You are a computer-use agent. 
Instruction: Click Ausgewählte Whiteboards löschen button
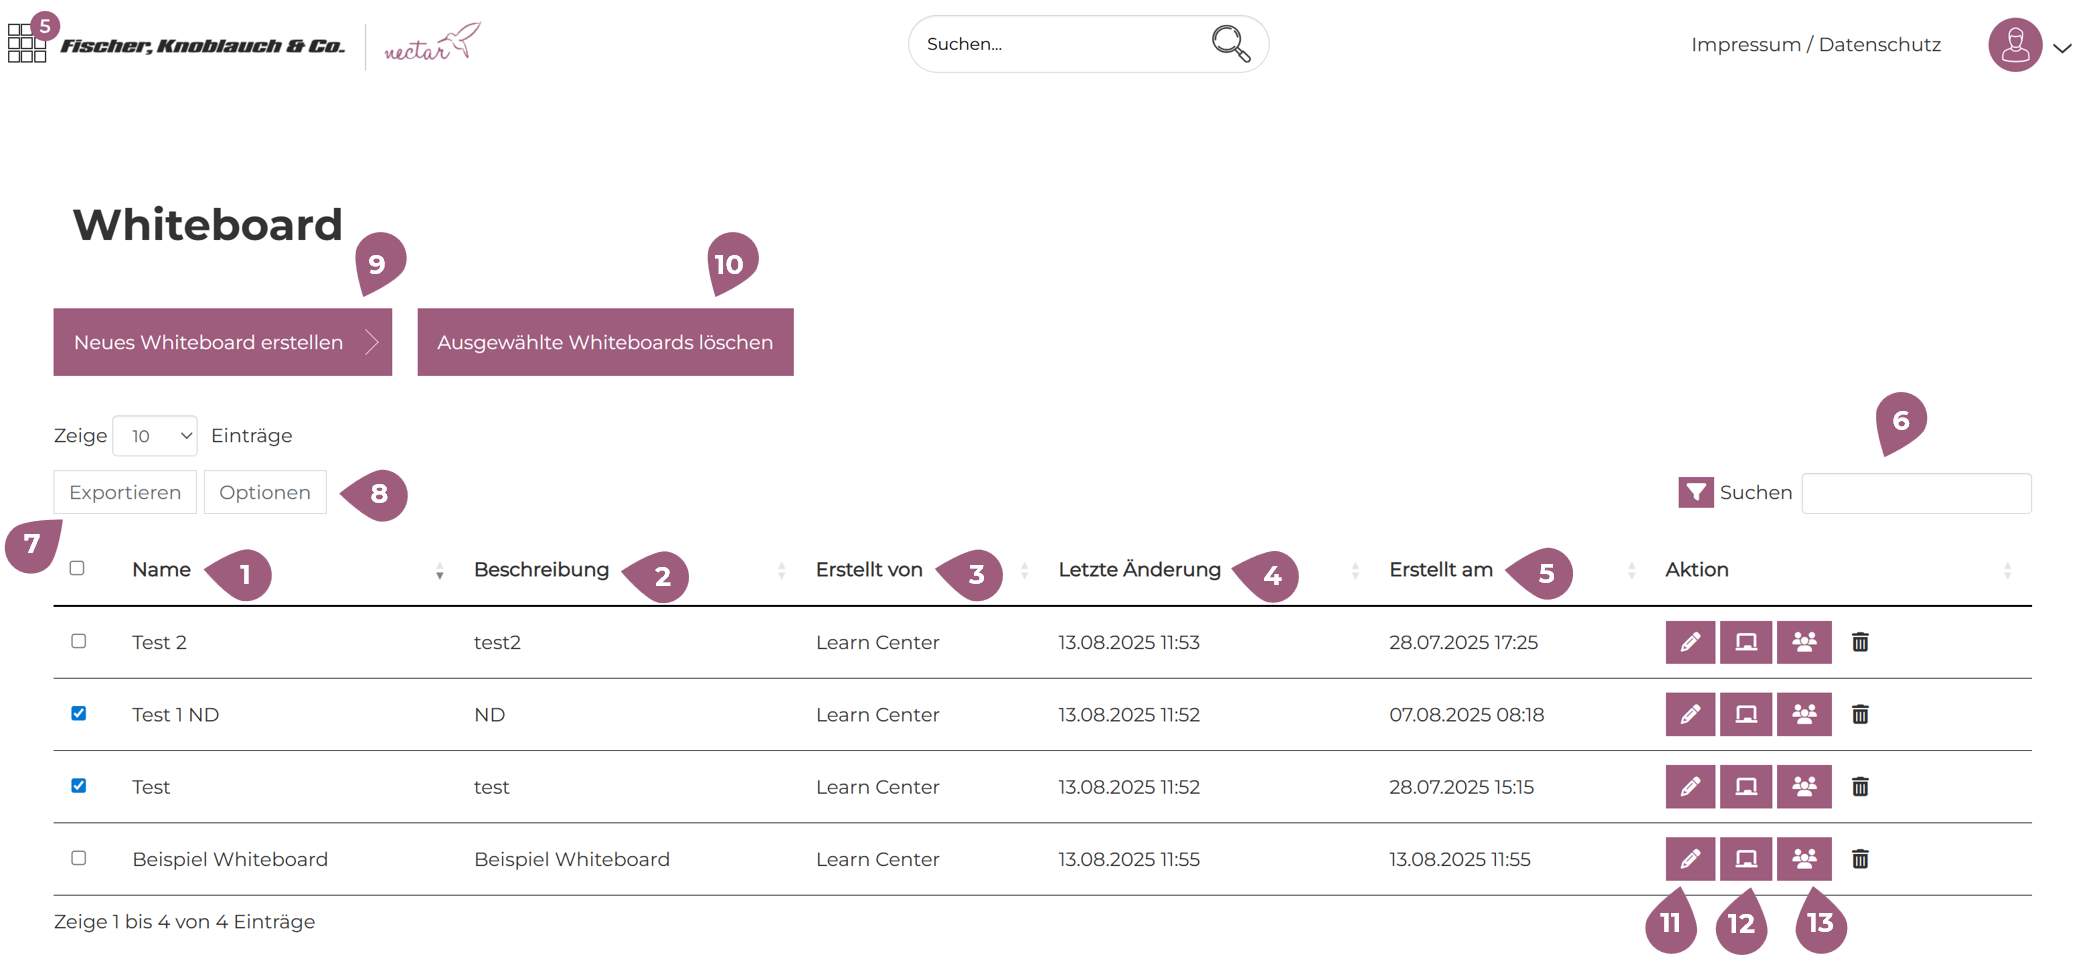pyautogui.click(x=605, y=342)
